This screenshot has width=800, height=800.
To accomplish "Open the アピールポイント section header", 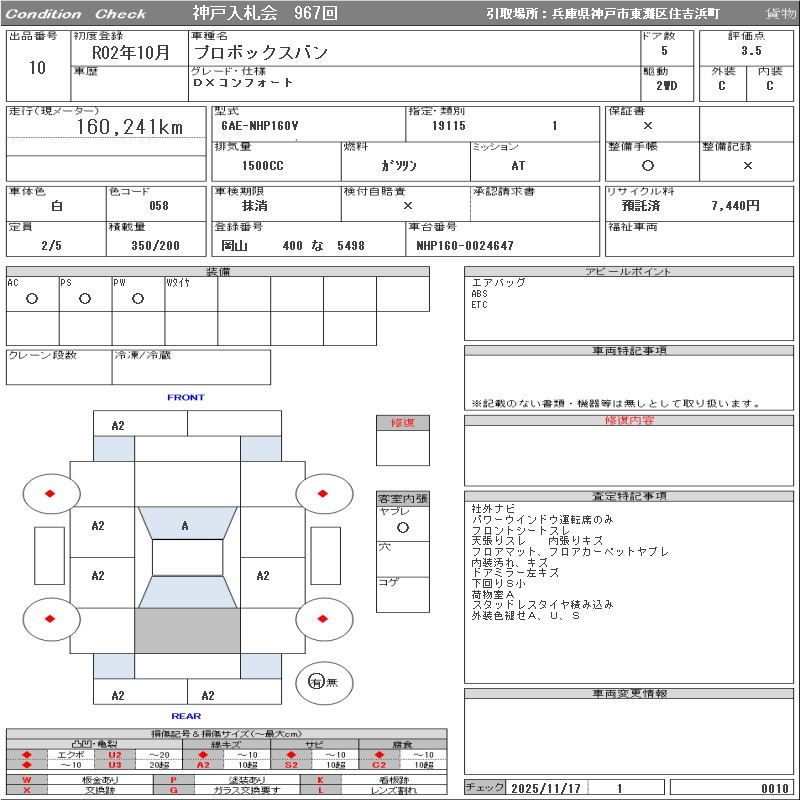I will click(629, 272).
